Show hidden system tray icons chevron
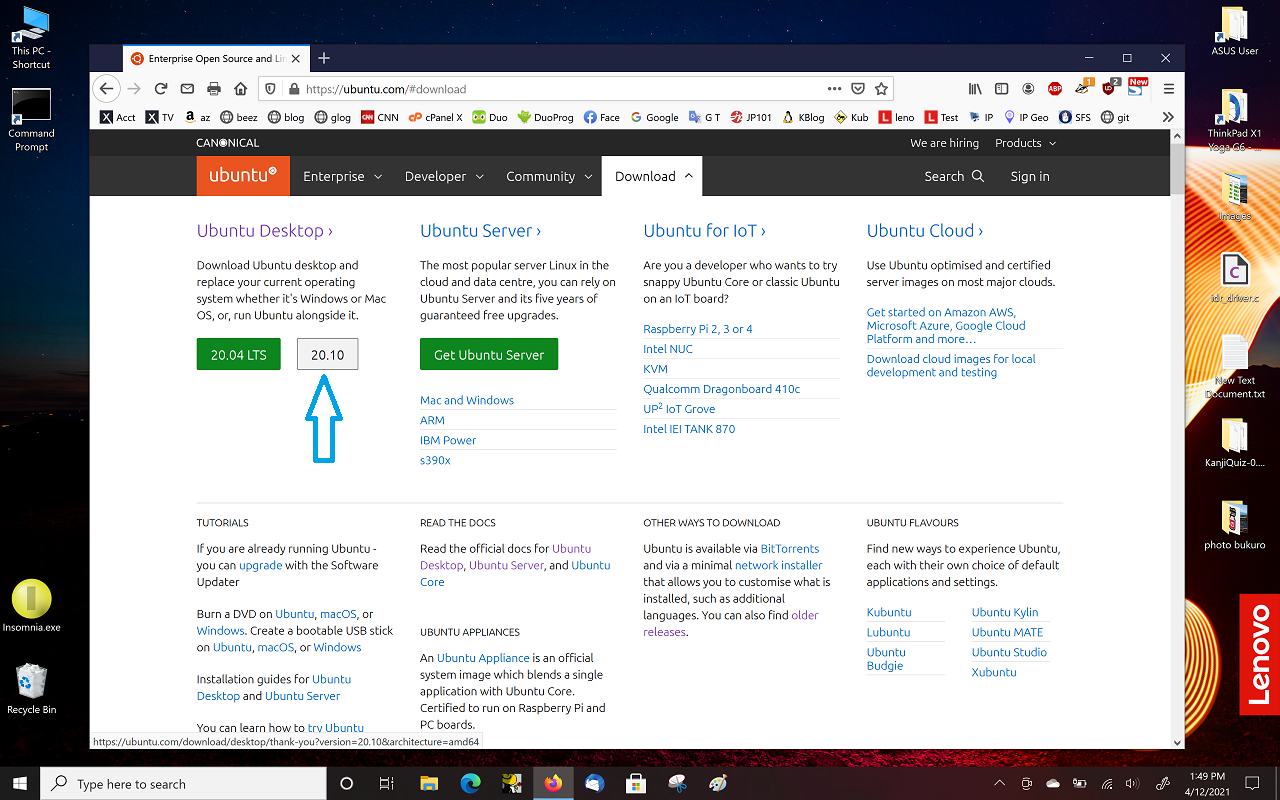This screenshot has height=800, width=1280. (1000, 784)
